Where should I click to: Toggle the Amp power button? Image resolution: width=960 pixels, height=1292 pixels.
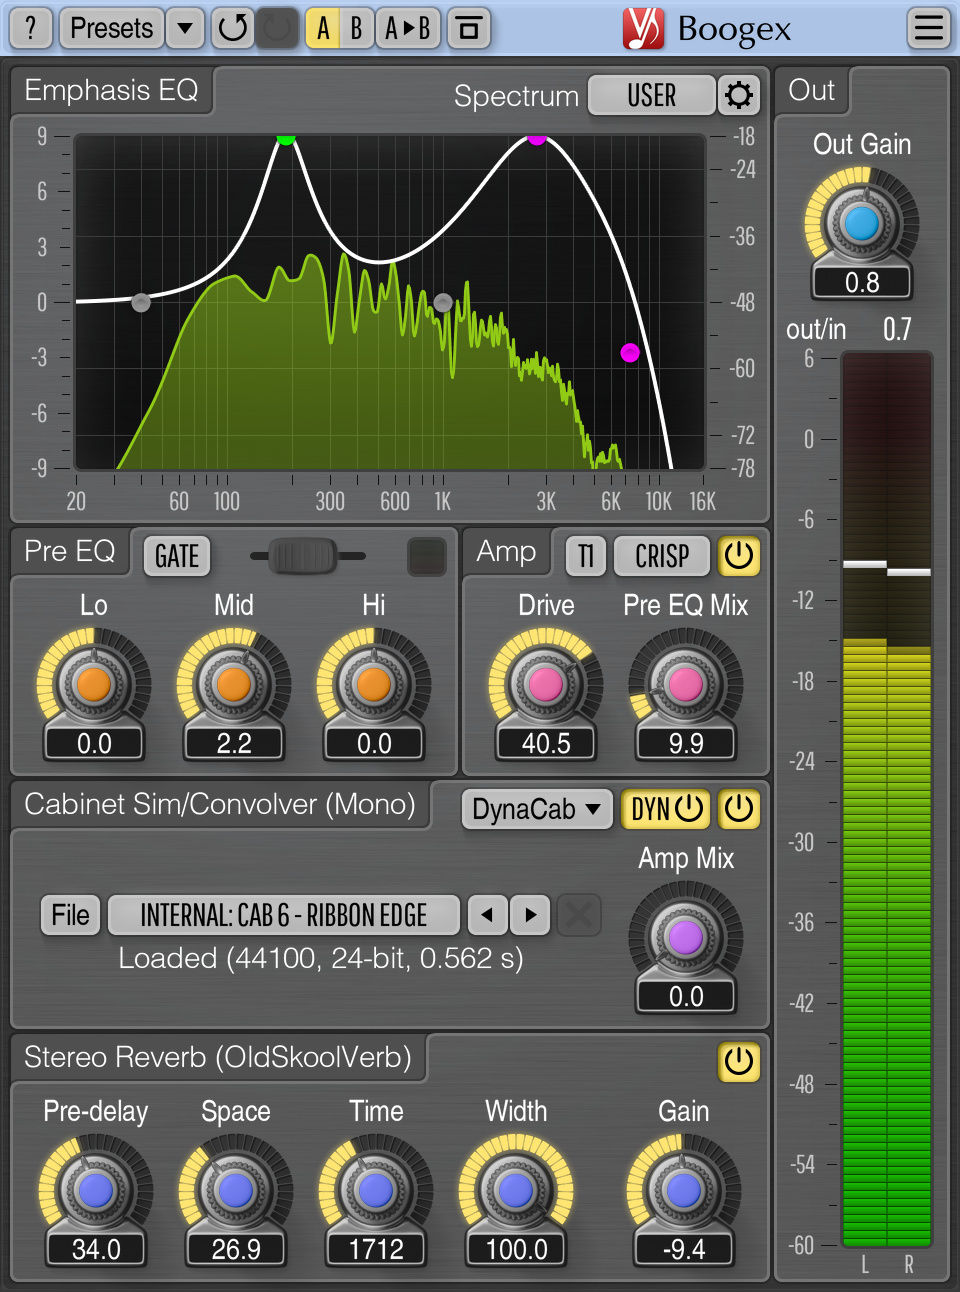click(739, 556)
